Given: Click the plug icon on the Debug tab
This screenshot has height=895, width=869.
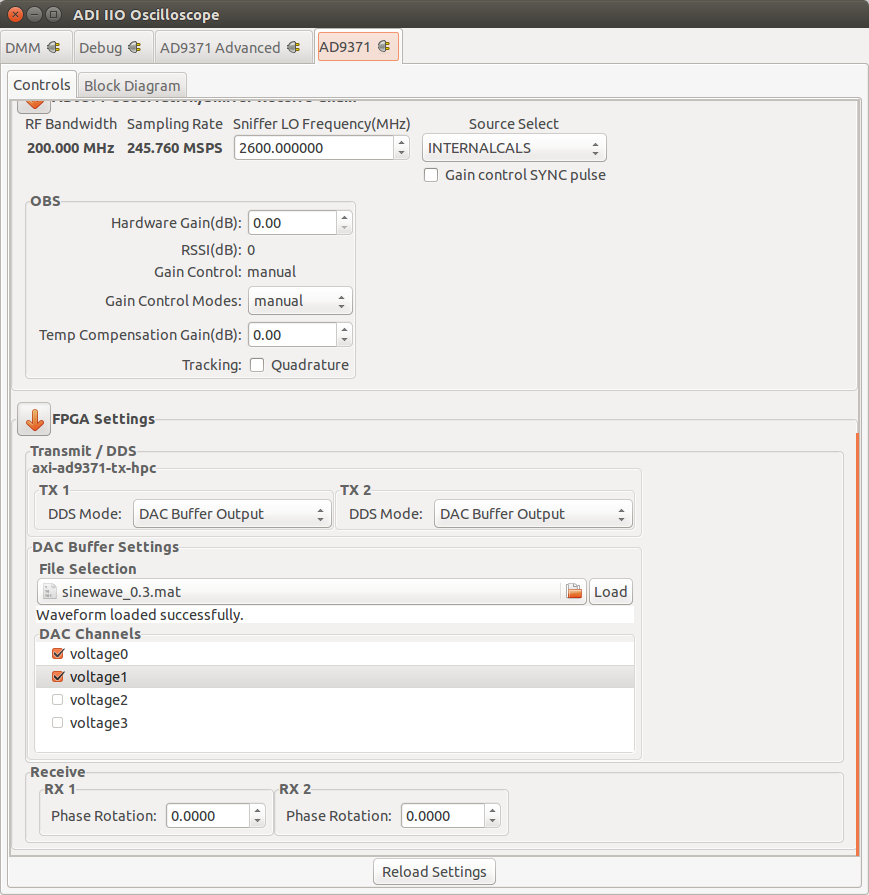Looking at the screenshot, I should coord(133,46).
